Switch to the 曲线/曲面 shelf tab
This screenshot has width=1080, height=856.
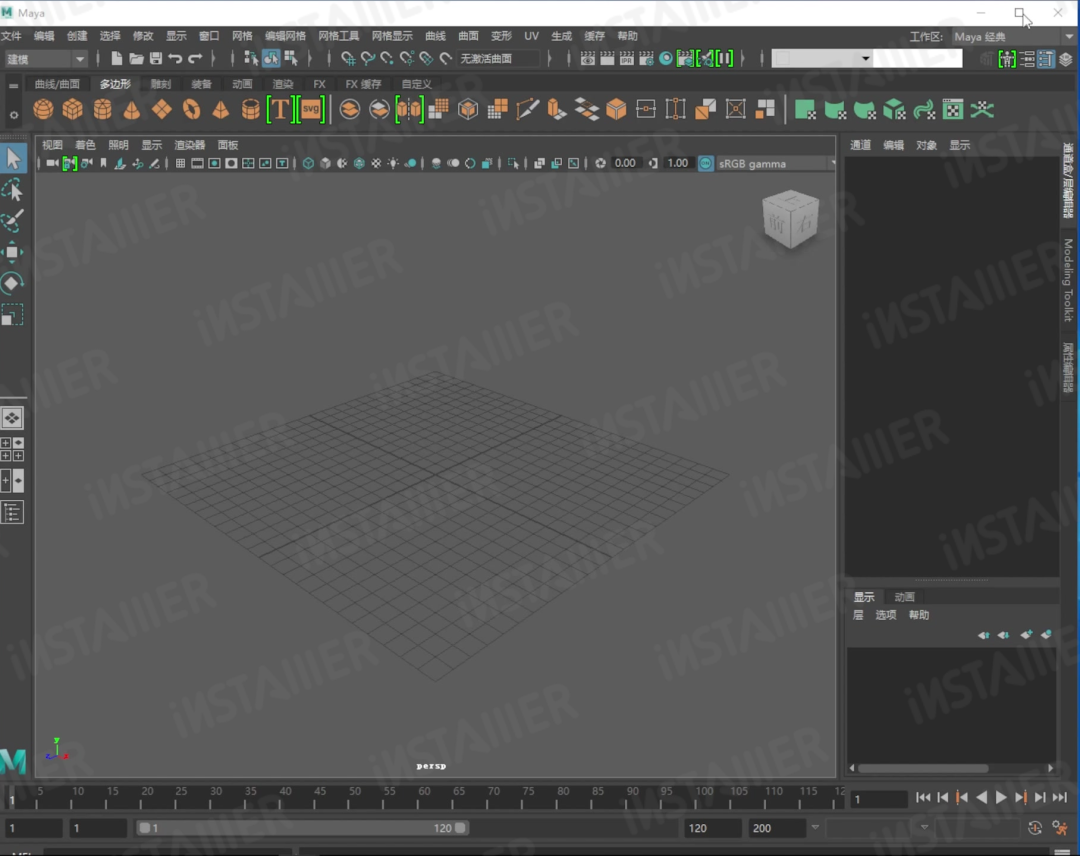coord(57,84)
